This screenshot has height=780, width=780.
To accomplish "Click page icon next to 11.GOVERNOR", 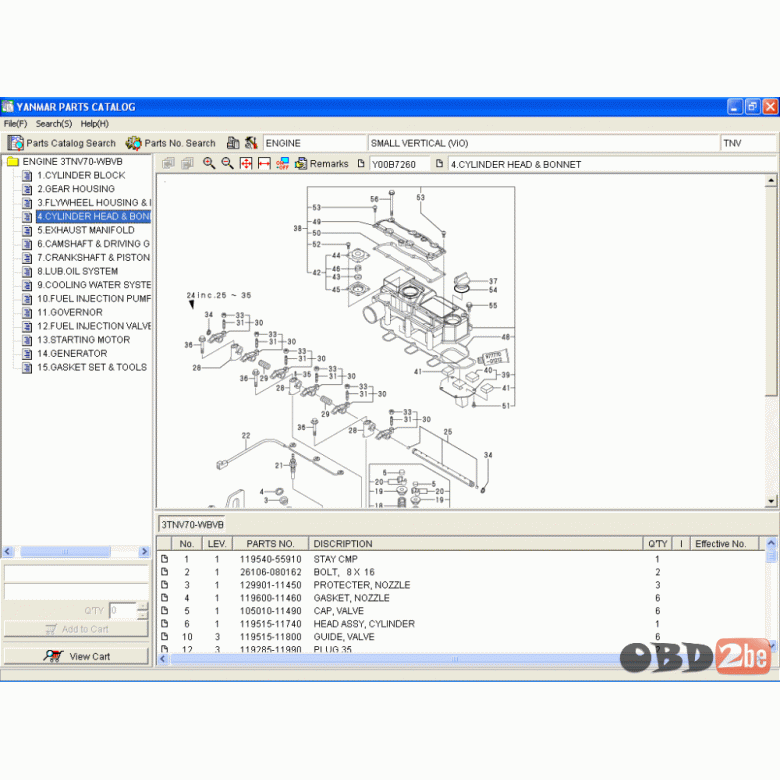I will (x=28, y=313).
